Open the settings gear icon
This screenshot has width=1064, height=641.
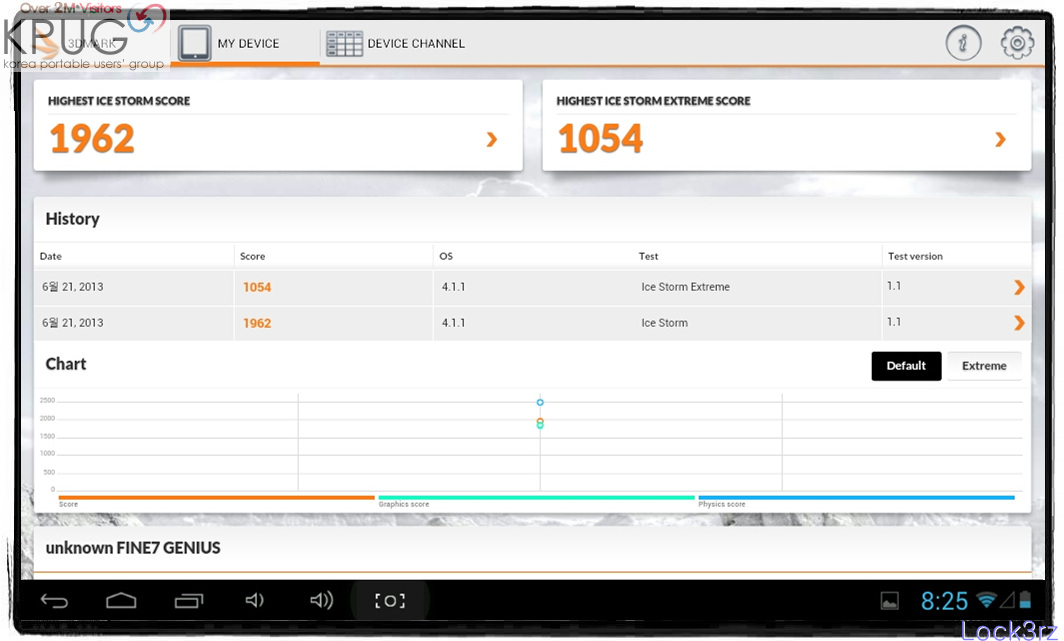tap(1017, 43)
